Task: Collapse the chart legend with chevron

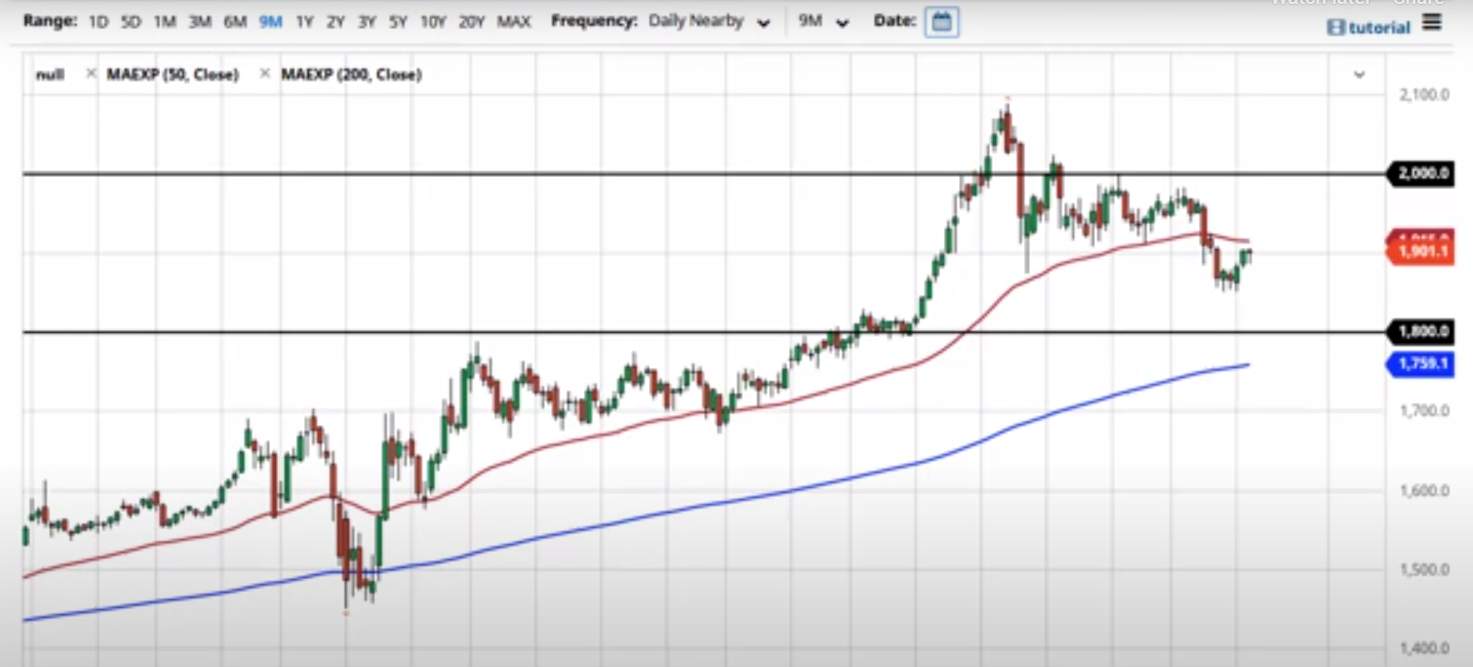Action: tap(1359, 75)
